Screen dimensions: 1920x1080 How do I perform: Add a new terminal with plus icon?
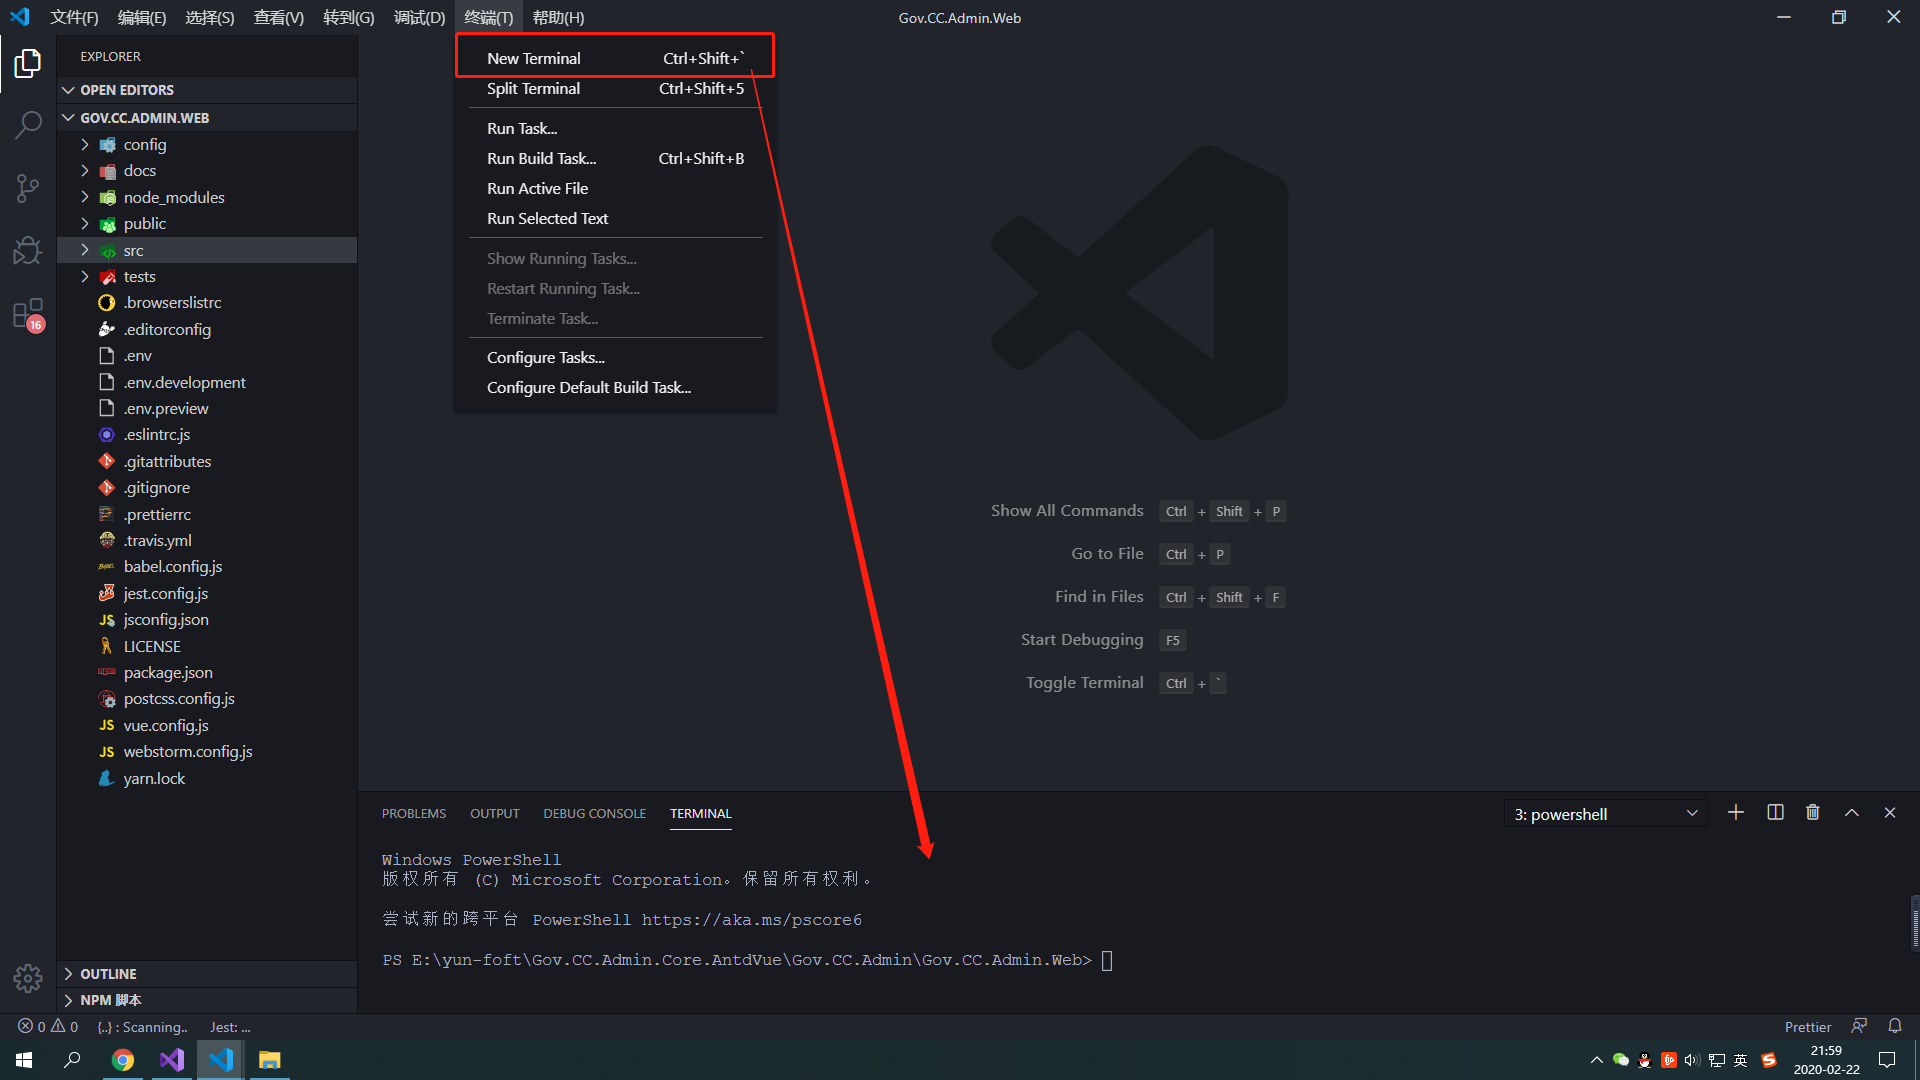point(1736,813)
